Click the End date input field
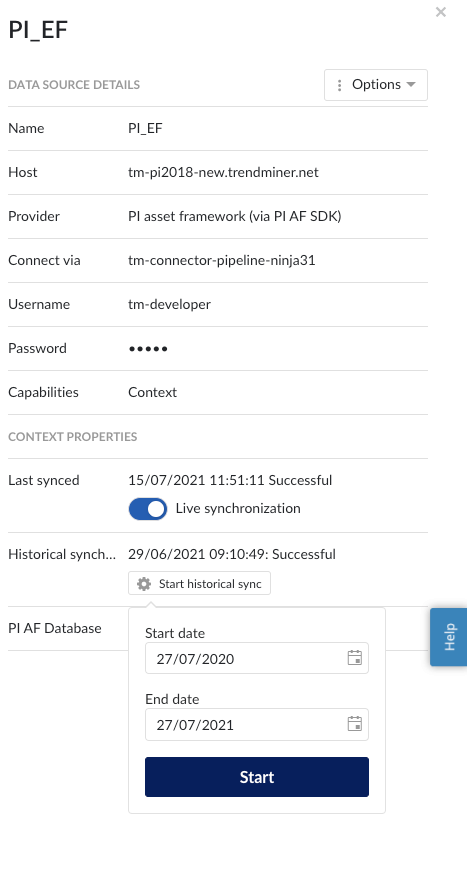 click(256, 724)
